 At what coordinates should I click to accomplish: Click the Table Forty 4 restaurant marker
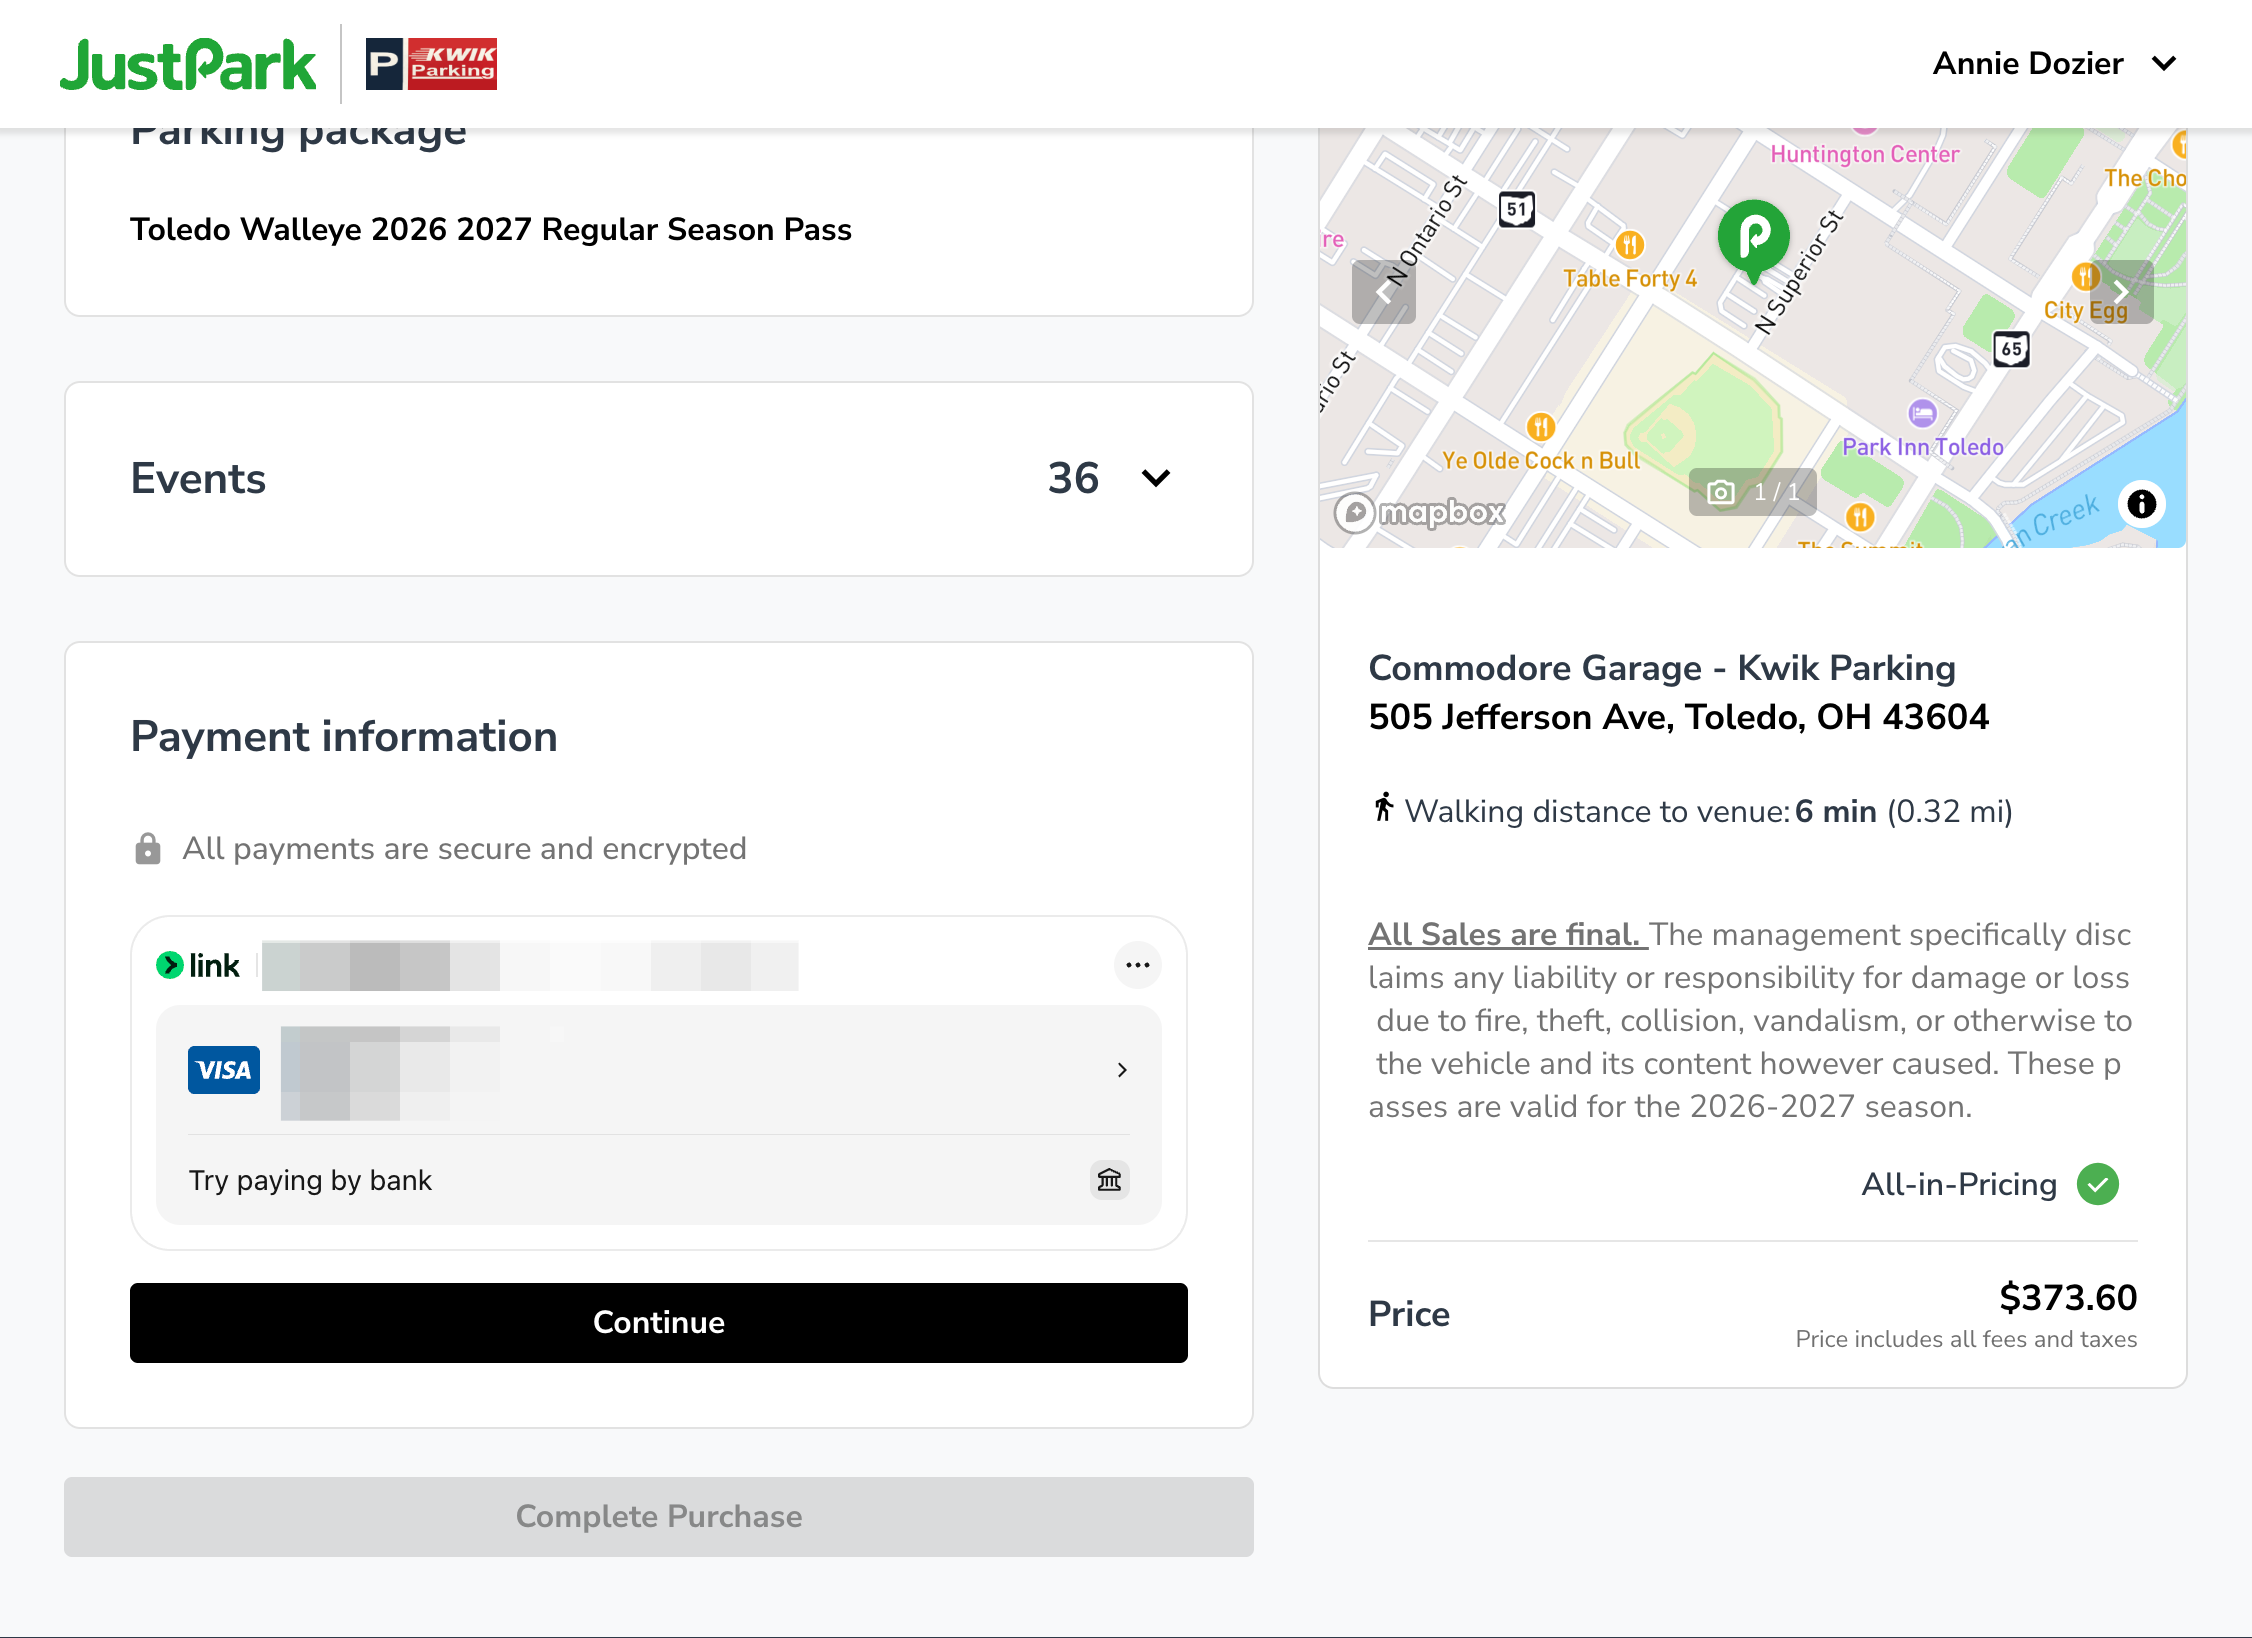pos(1630,245)
